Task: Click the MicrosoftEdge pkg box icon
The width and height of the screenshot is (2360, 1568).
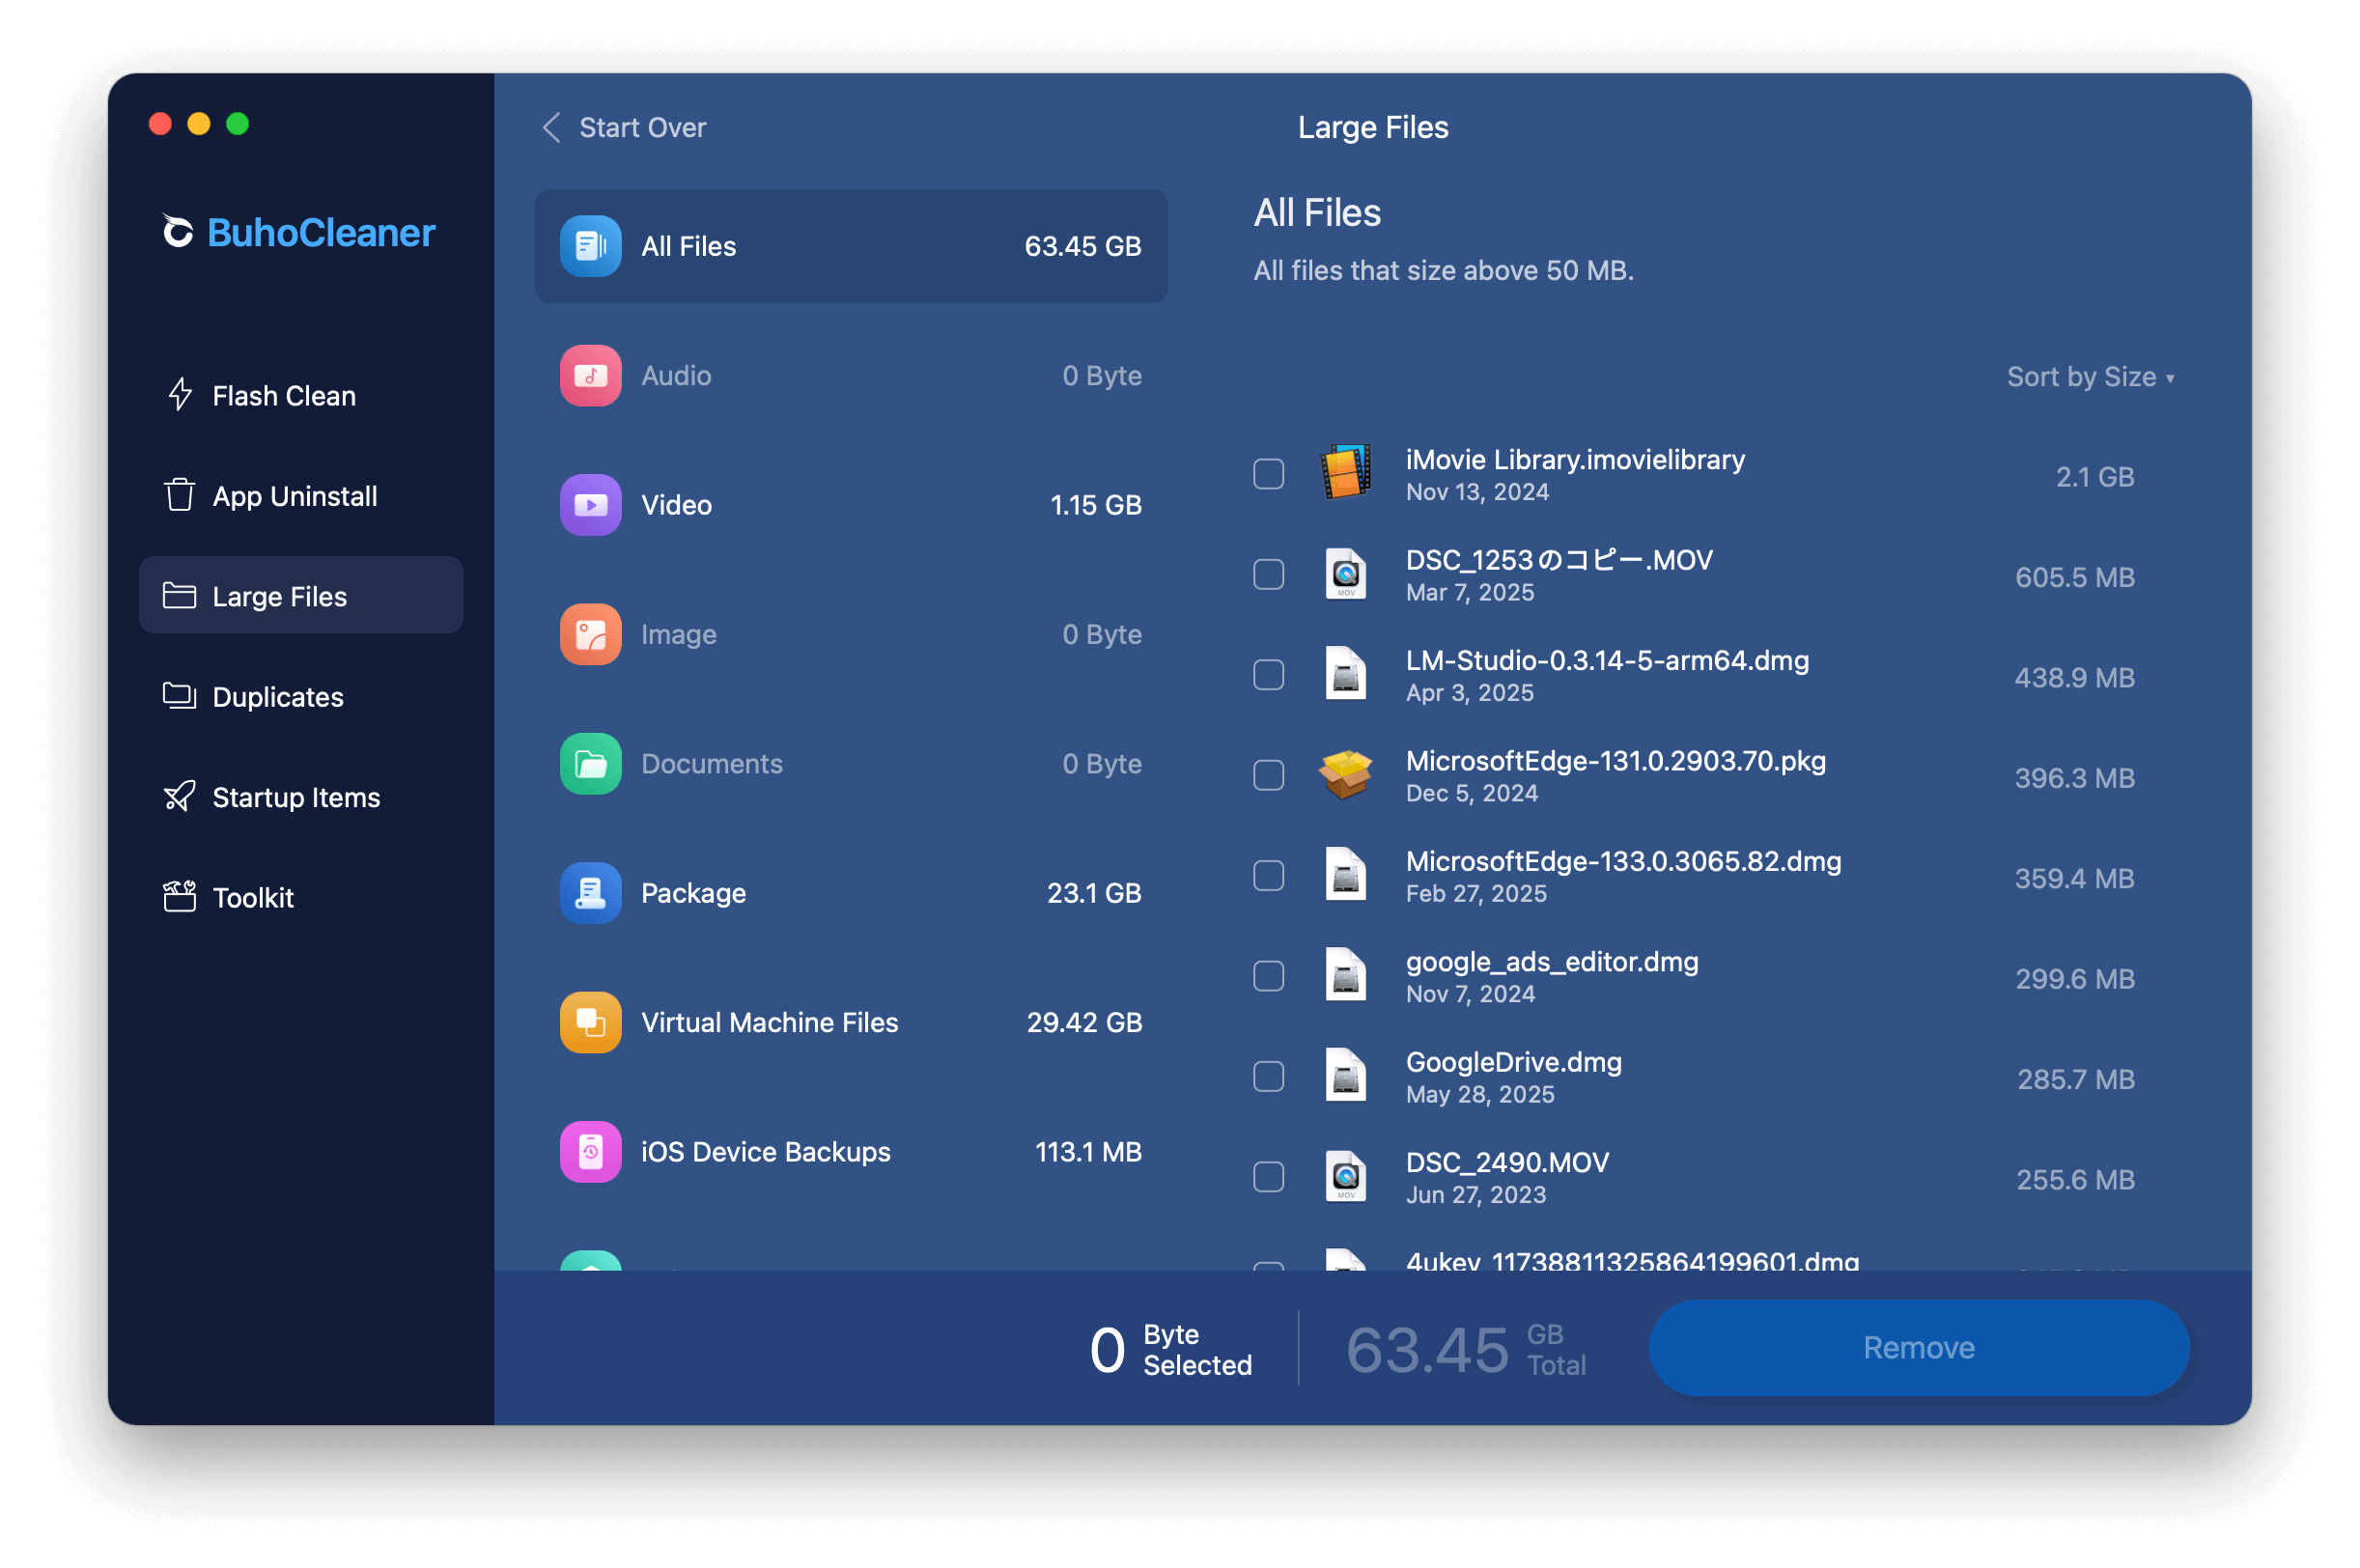Action: coord(1346,775)
